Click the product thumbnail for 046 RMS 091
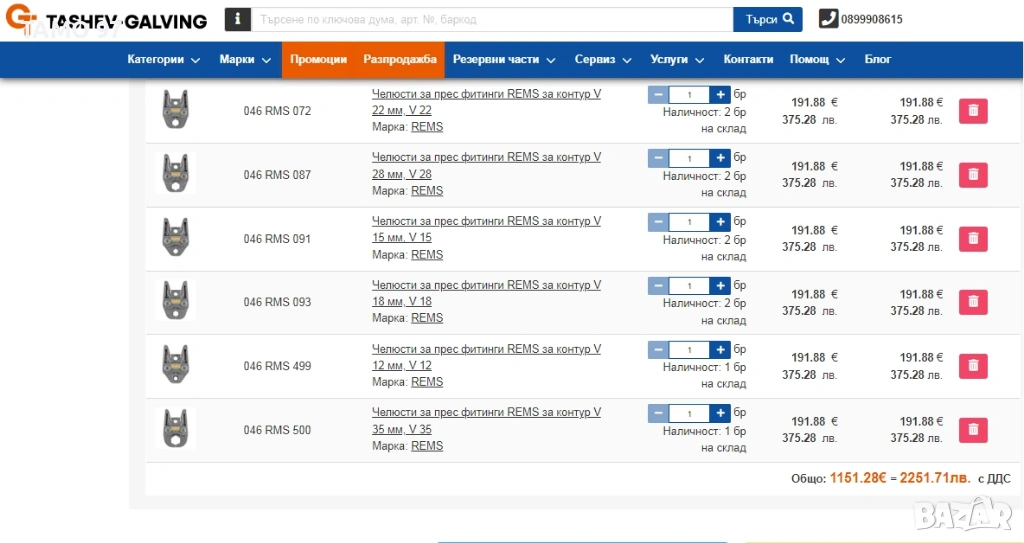Screen dimensions: 1024x543 pos(176,238)
